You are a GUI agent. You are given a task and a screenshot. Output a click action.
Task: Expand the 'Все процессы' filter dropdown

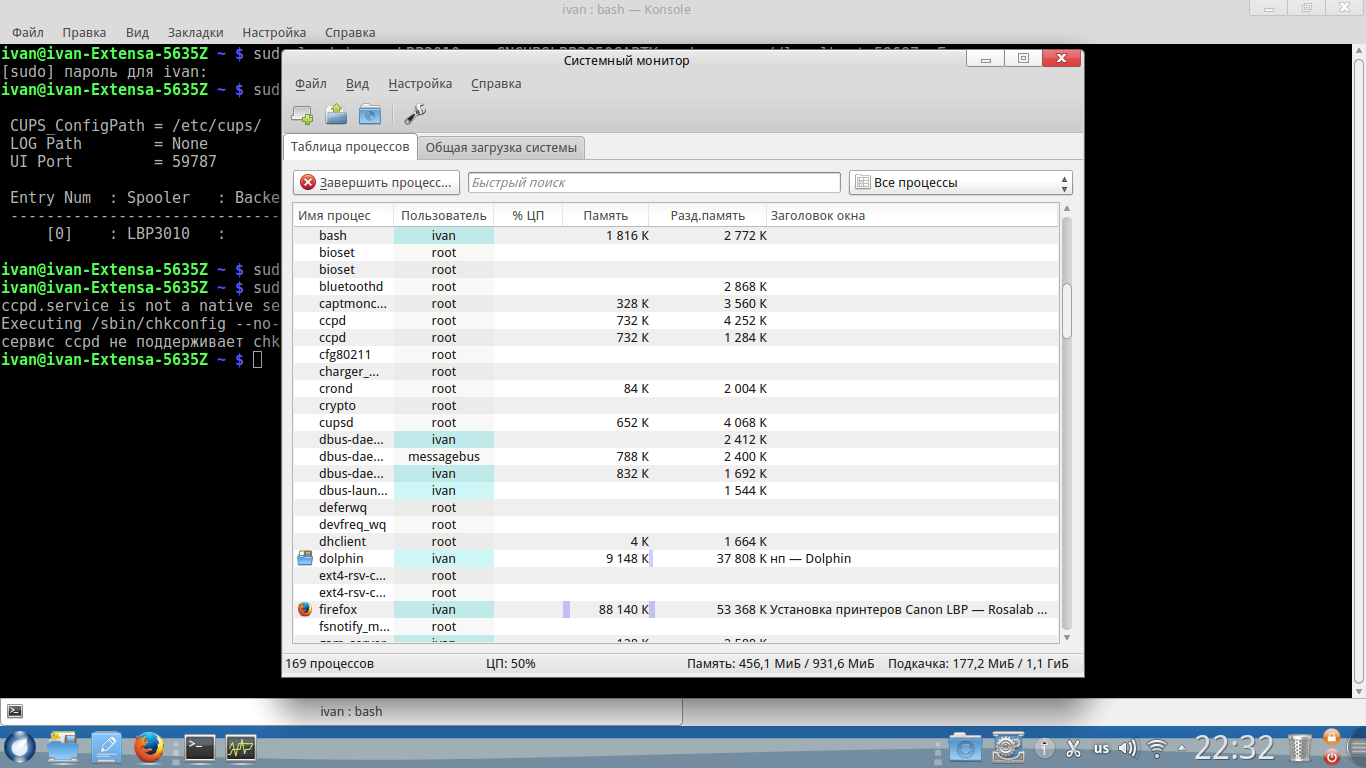click(960, 183)
